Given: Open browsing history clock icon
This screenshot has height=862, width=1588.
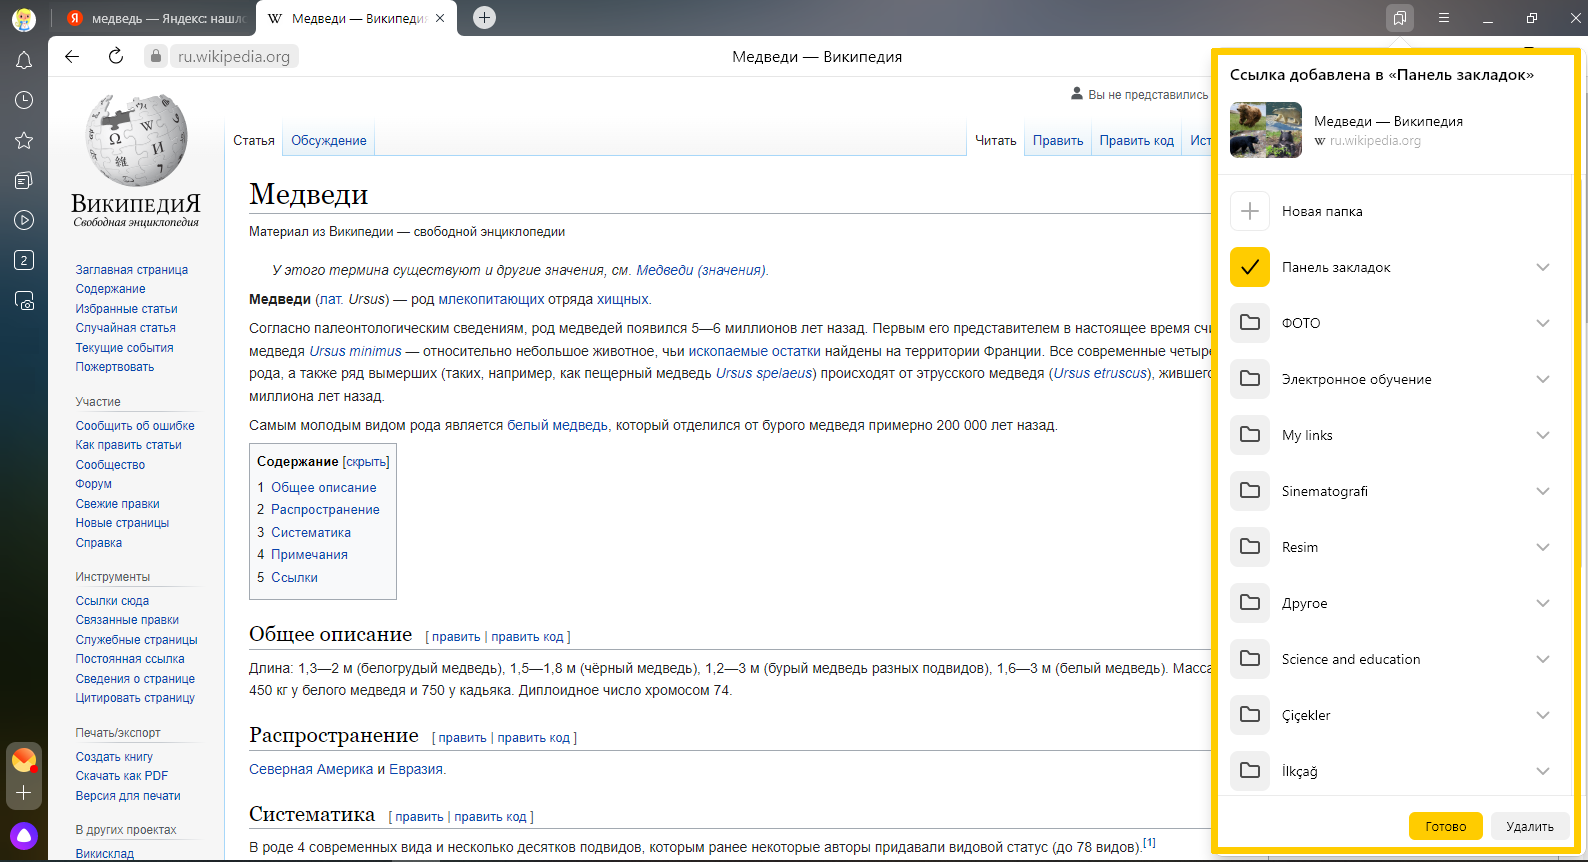Looking at the screenshot, I should tap(24, 100).
